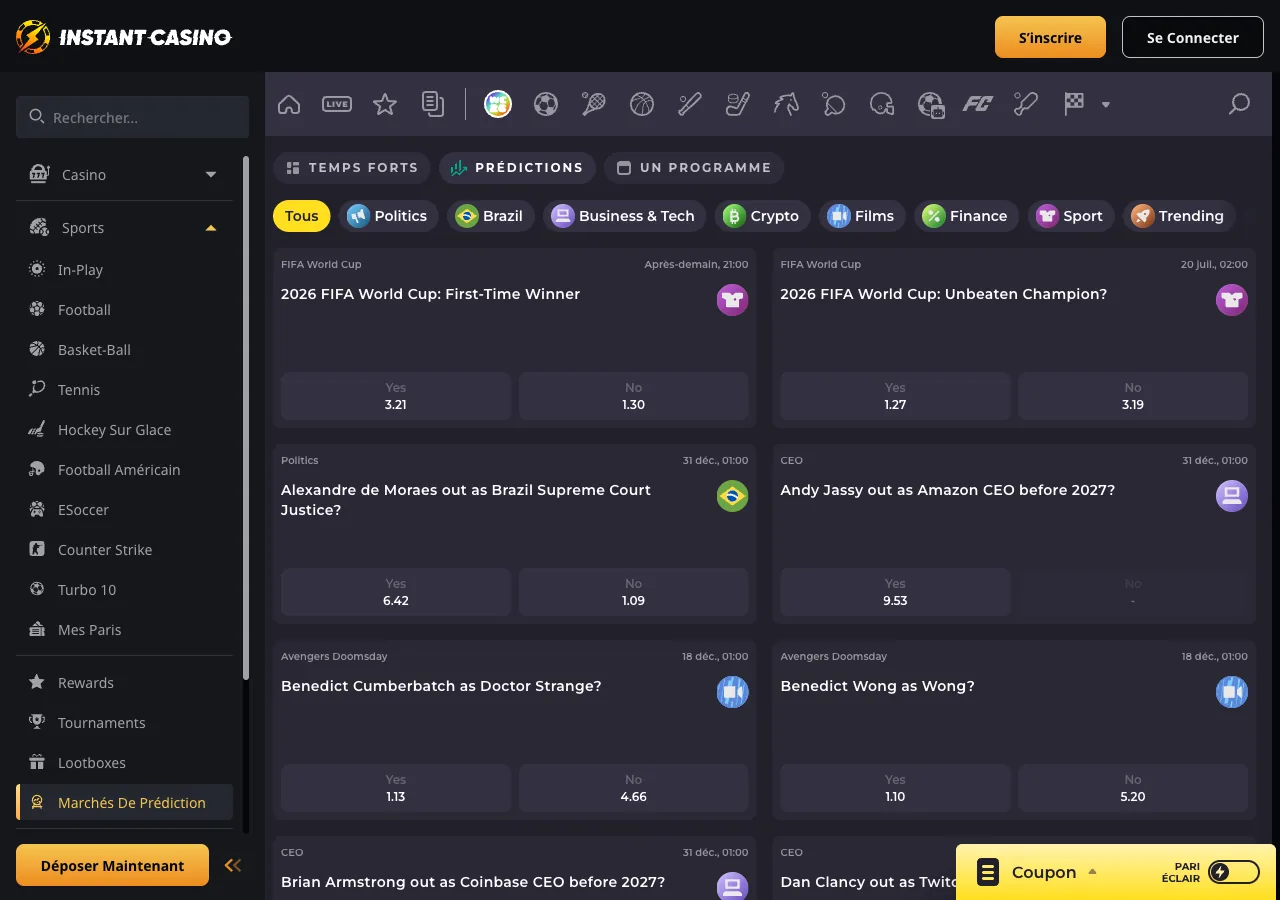Collapse the sidebar with the double chevron
1280x900 pixels.
point(233,866)
